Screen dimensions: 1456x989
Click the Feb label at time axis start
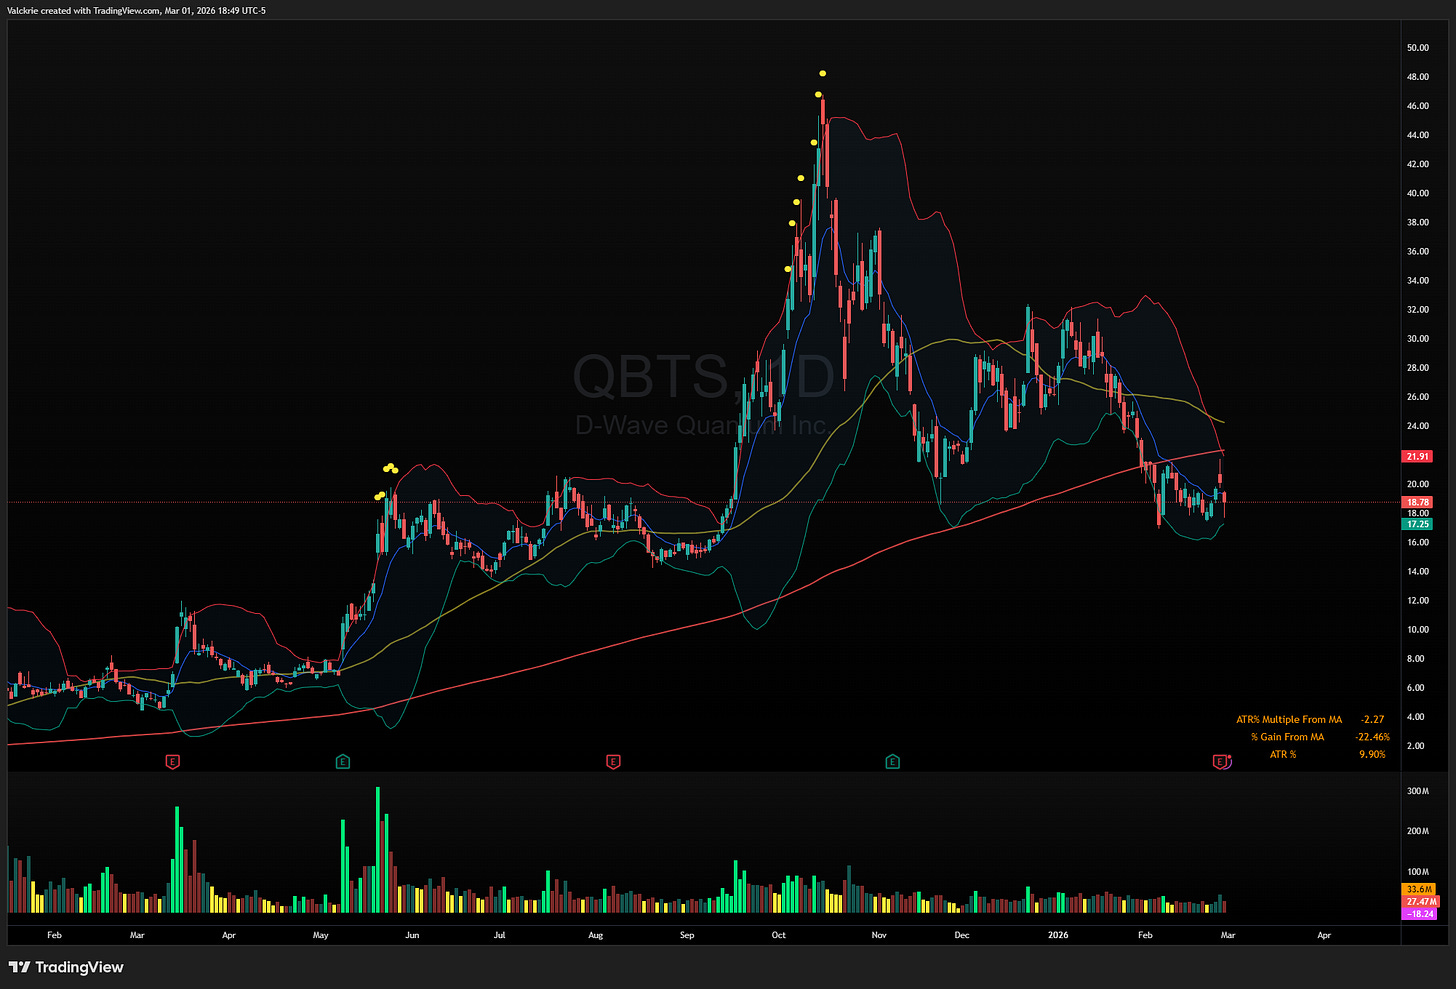tap(54, 935)
